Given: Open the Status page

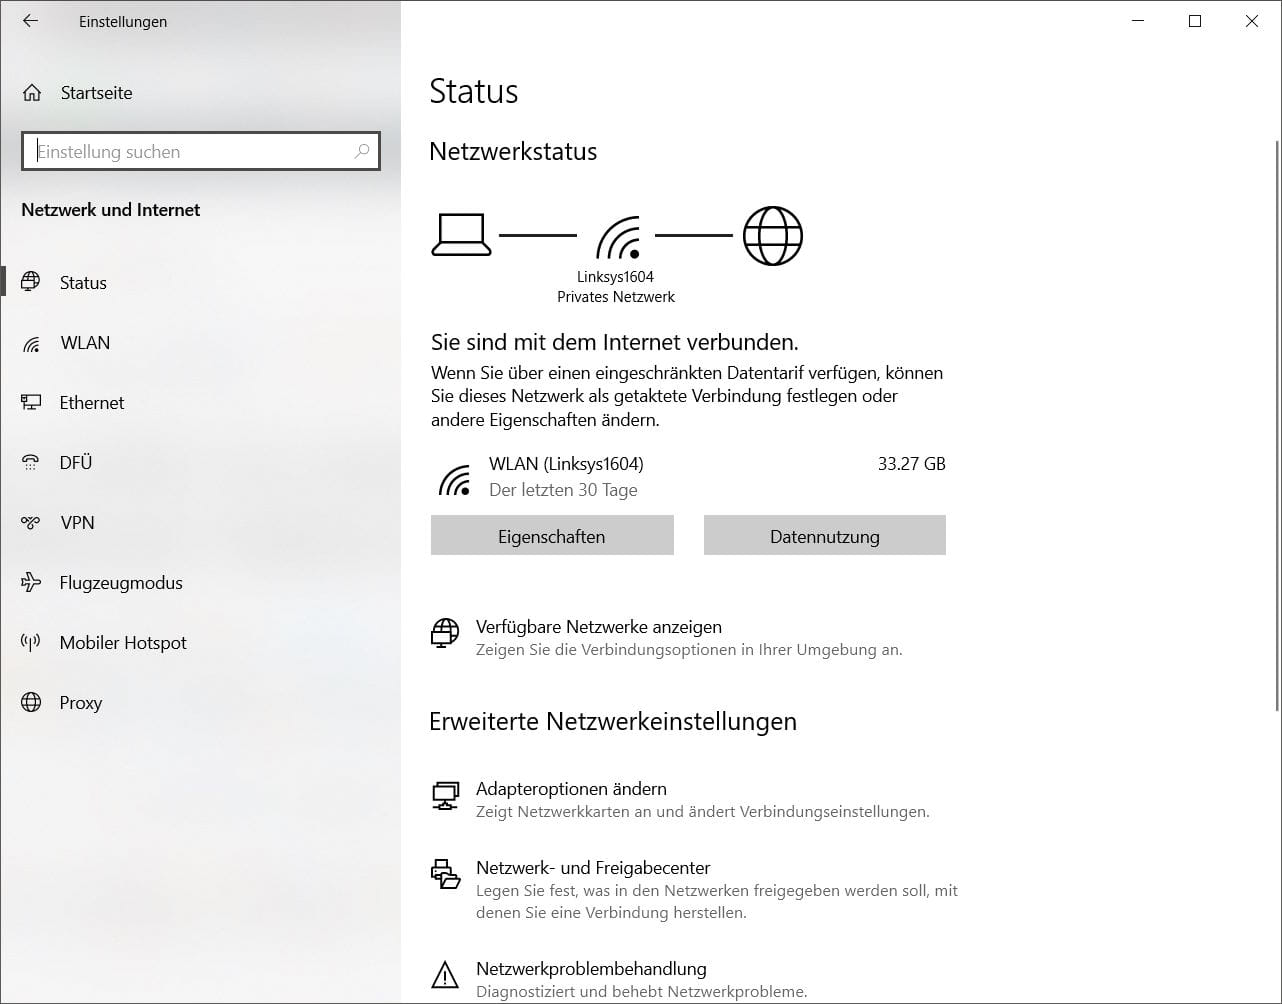Looking at the screenshot, I should pyautogui.click(x=200, y=282).
